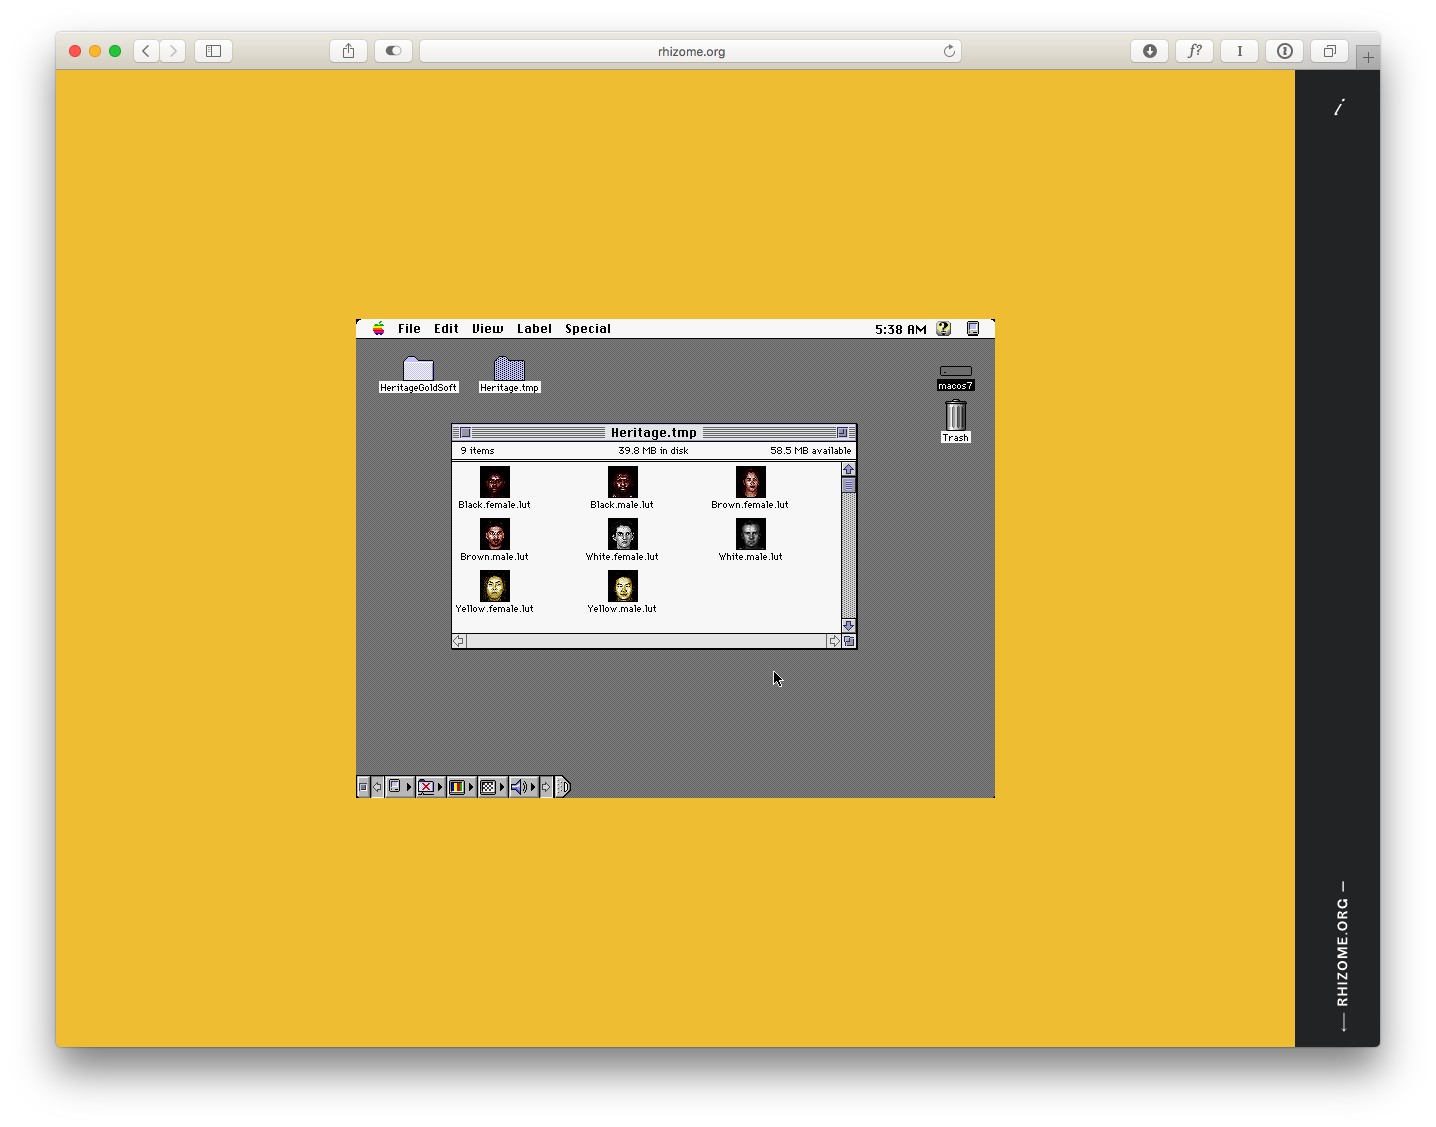Screen dimensions: 1436x1127
Task: Select the macos7 disk icon
Action: click(x=955, y=371)
